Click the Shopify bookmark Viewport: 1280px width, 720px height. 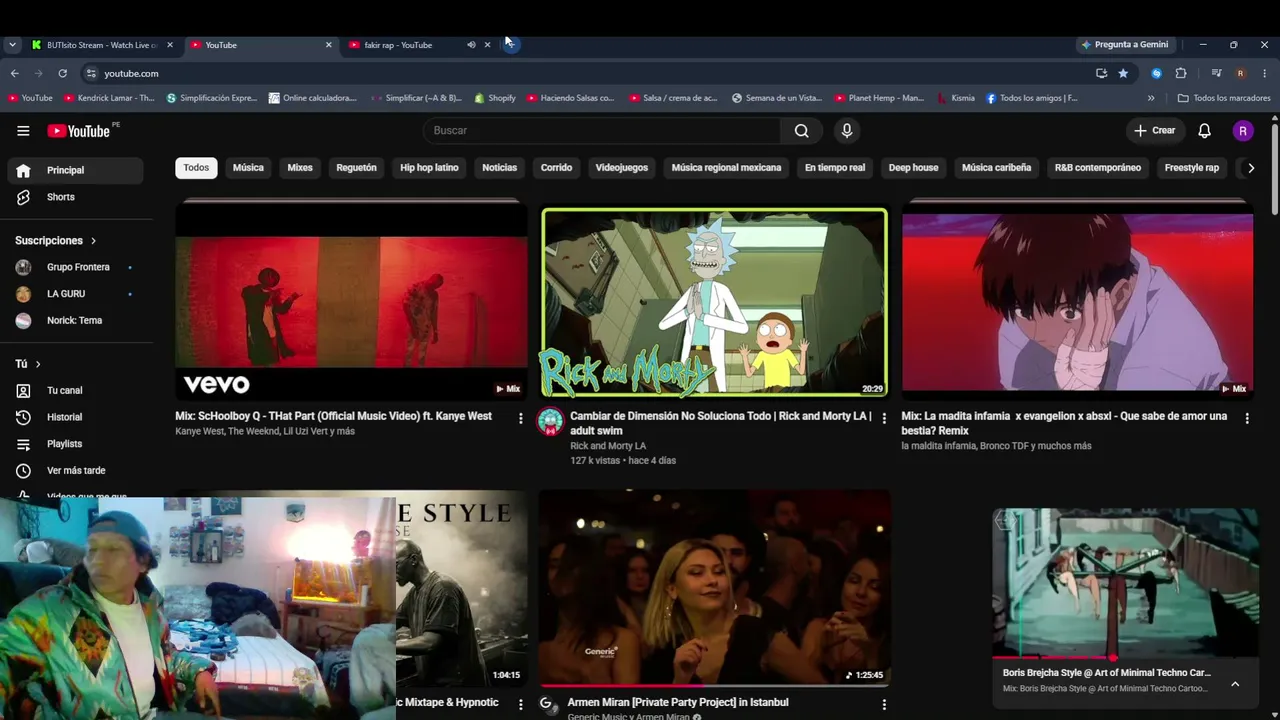pos(495,98)
